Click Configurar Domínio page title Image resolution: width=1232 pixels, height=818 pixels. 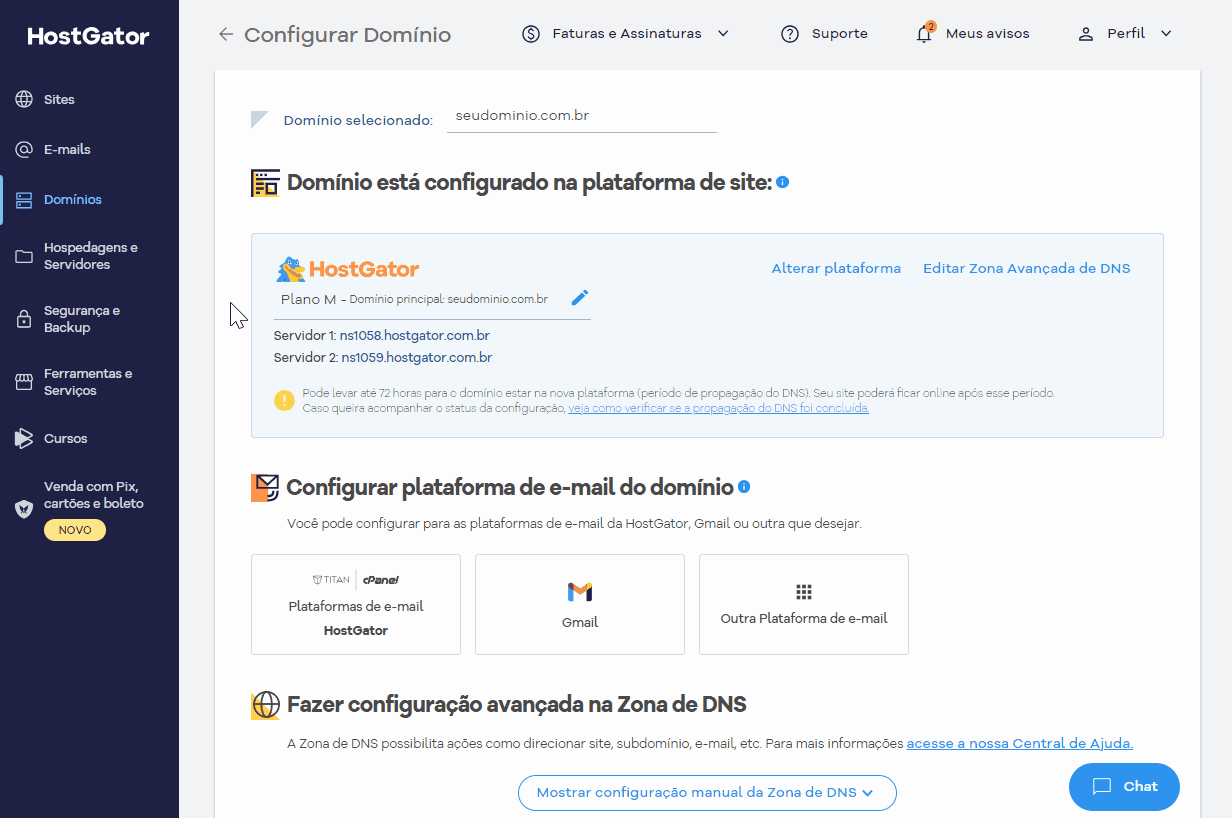[348, 35]
